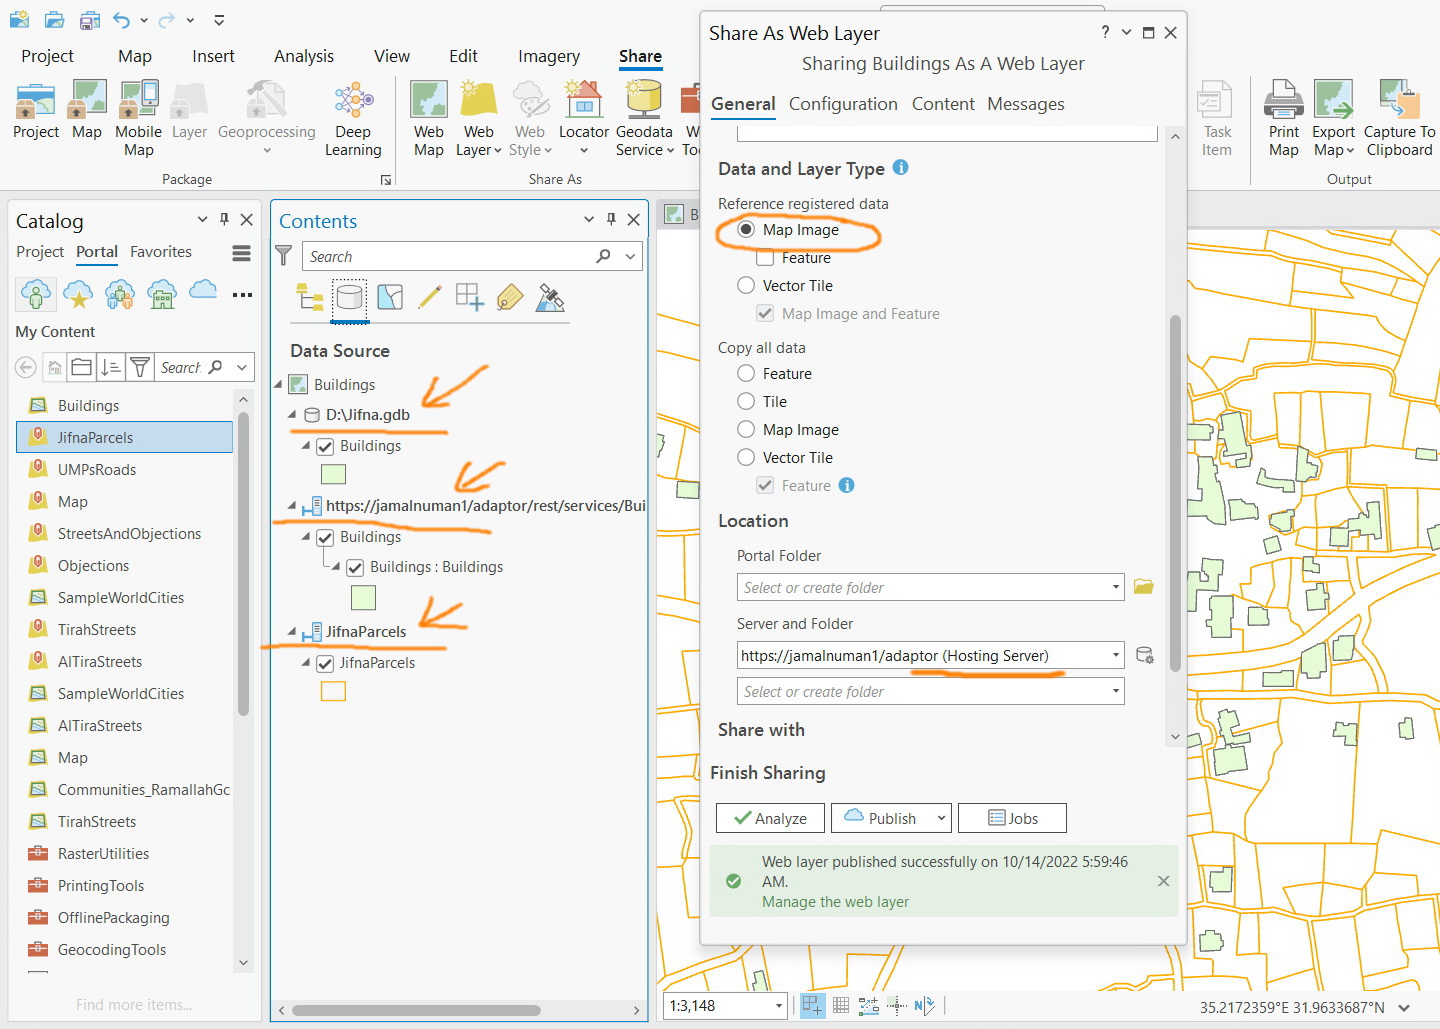Click the green Buildings symbol swatch

pos(332,474)
